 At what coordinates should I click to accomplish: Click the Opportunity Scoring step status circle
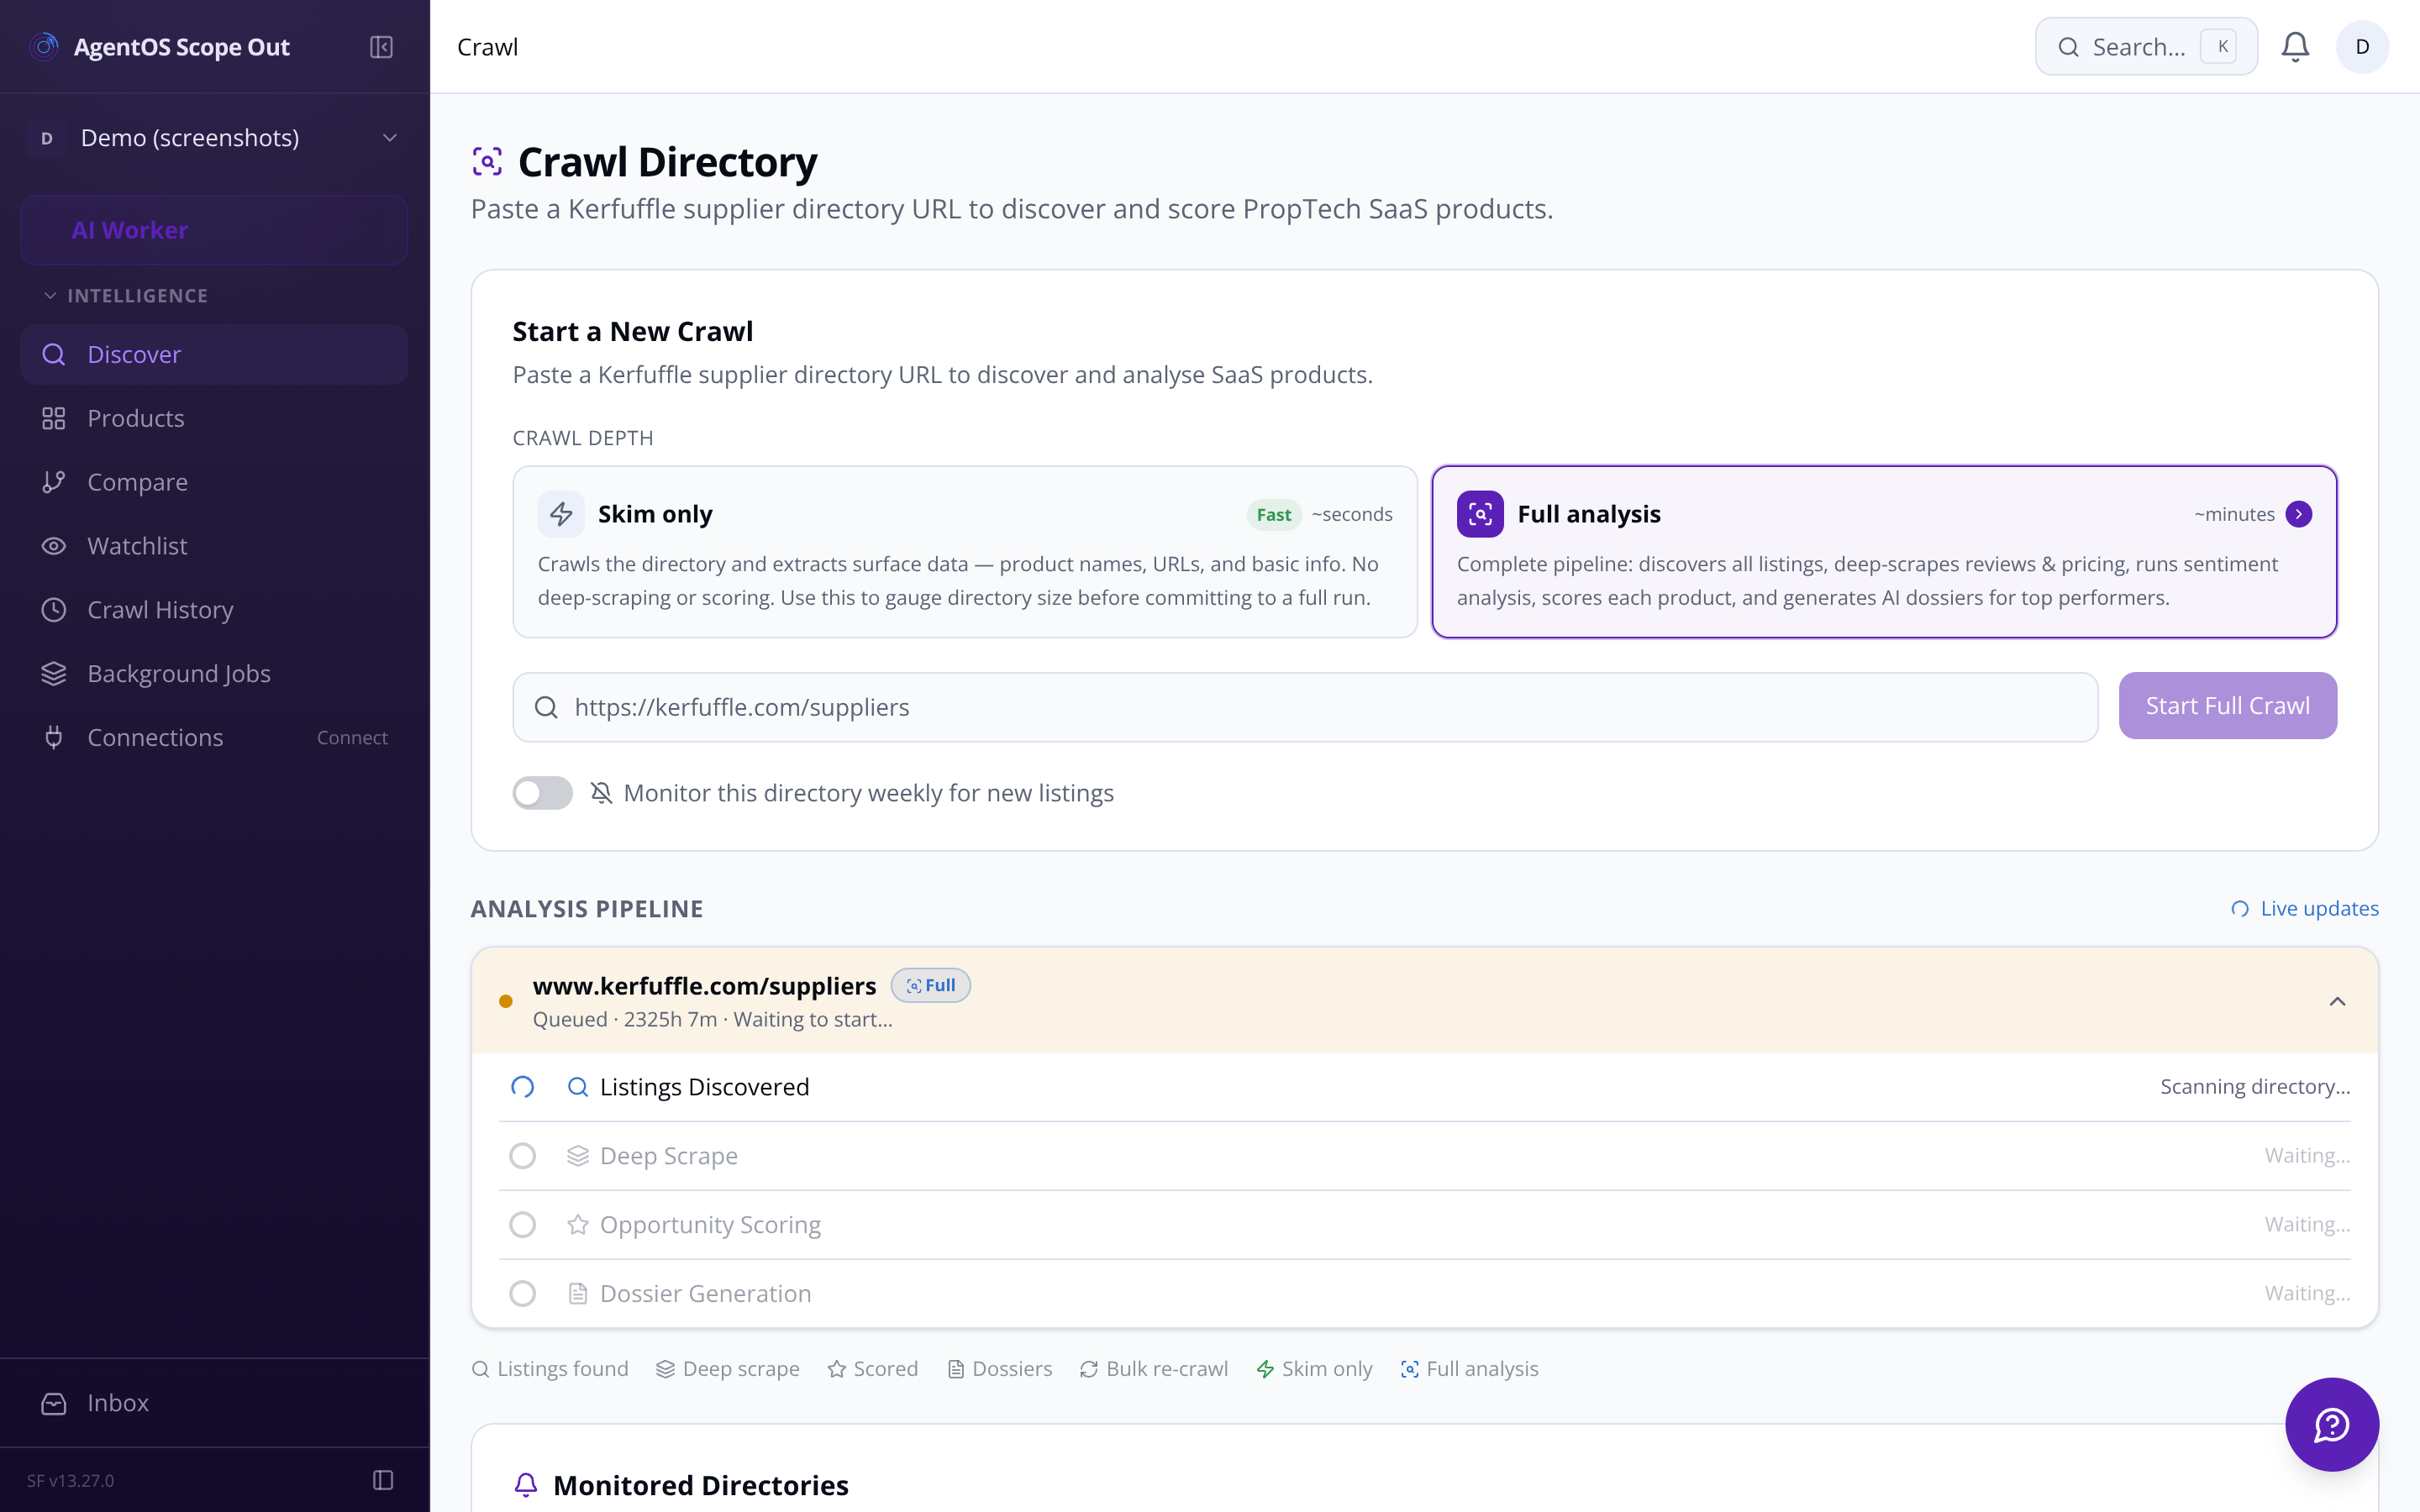point(522,1225)
